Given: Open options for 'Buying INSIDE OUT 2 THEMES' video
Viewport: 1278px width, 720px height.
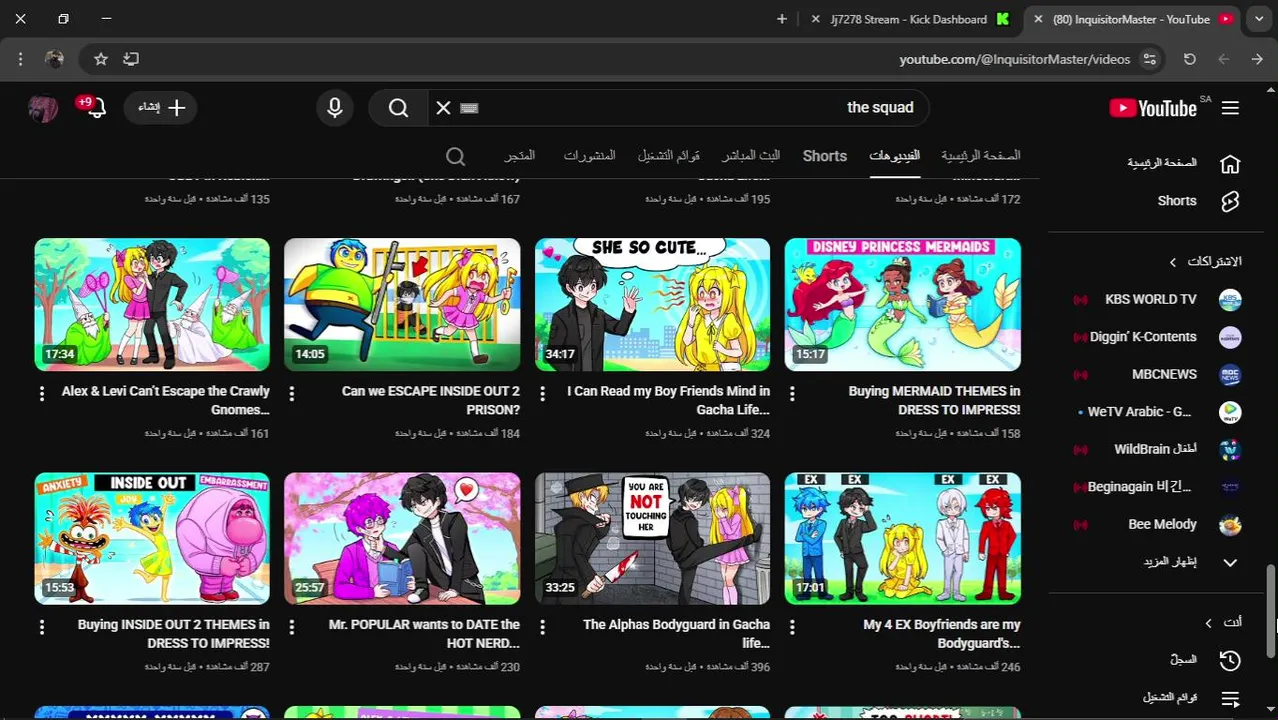Looking at the screenshot, I should (x=42, y=628).
